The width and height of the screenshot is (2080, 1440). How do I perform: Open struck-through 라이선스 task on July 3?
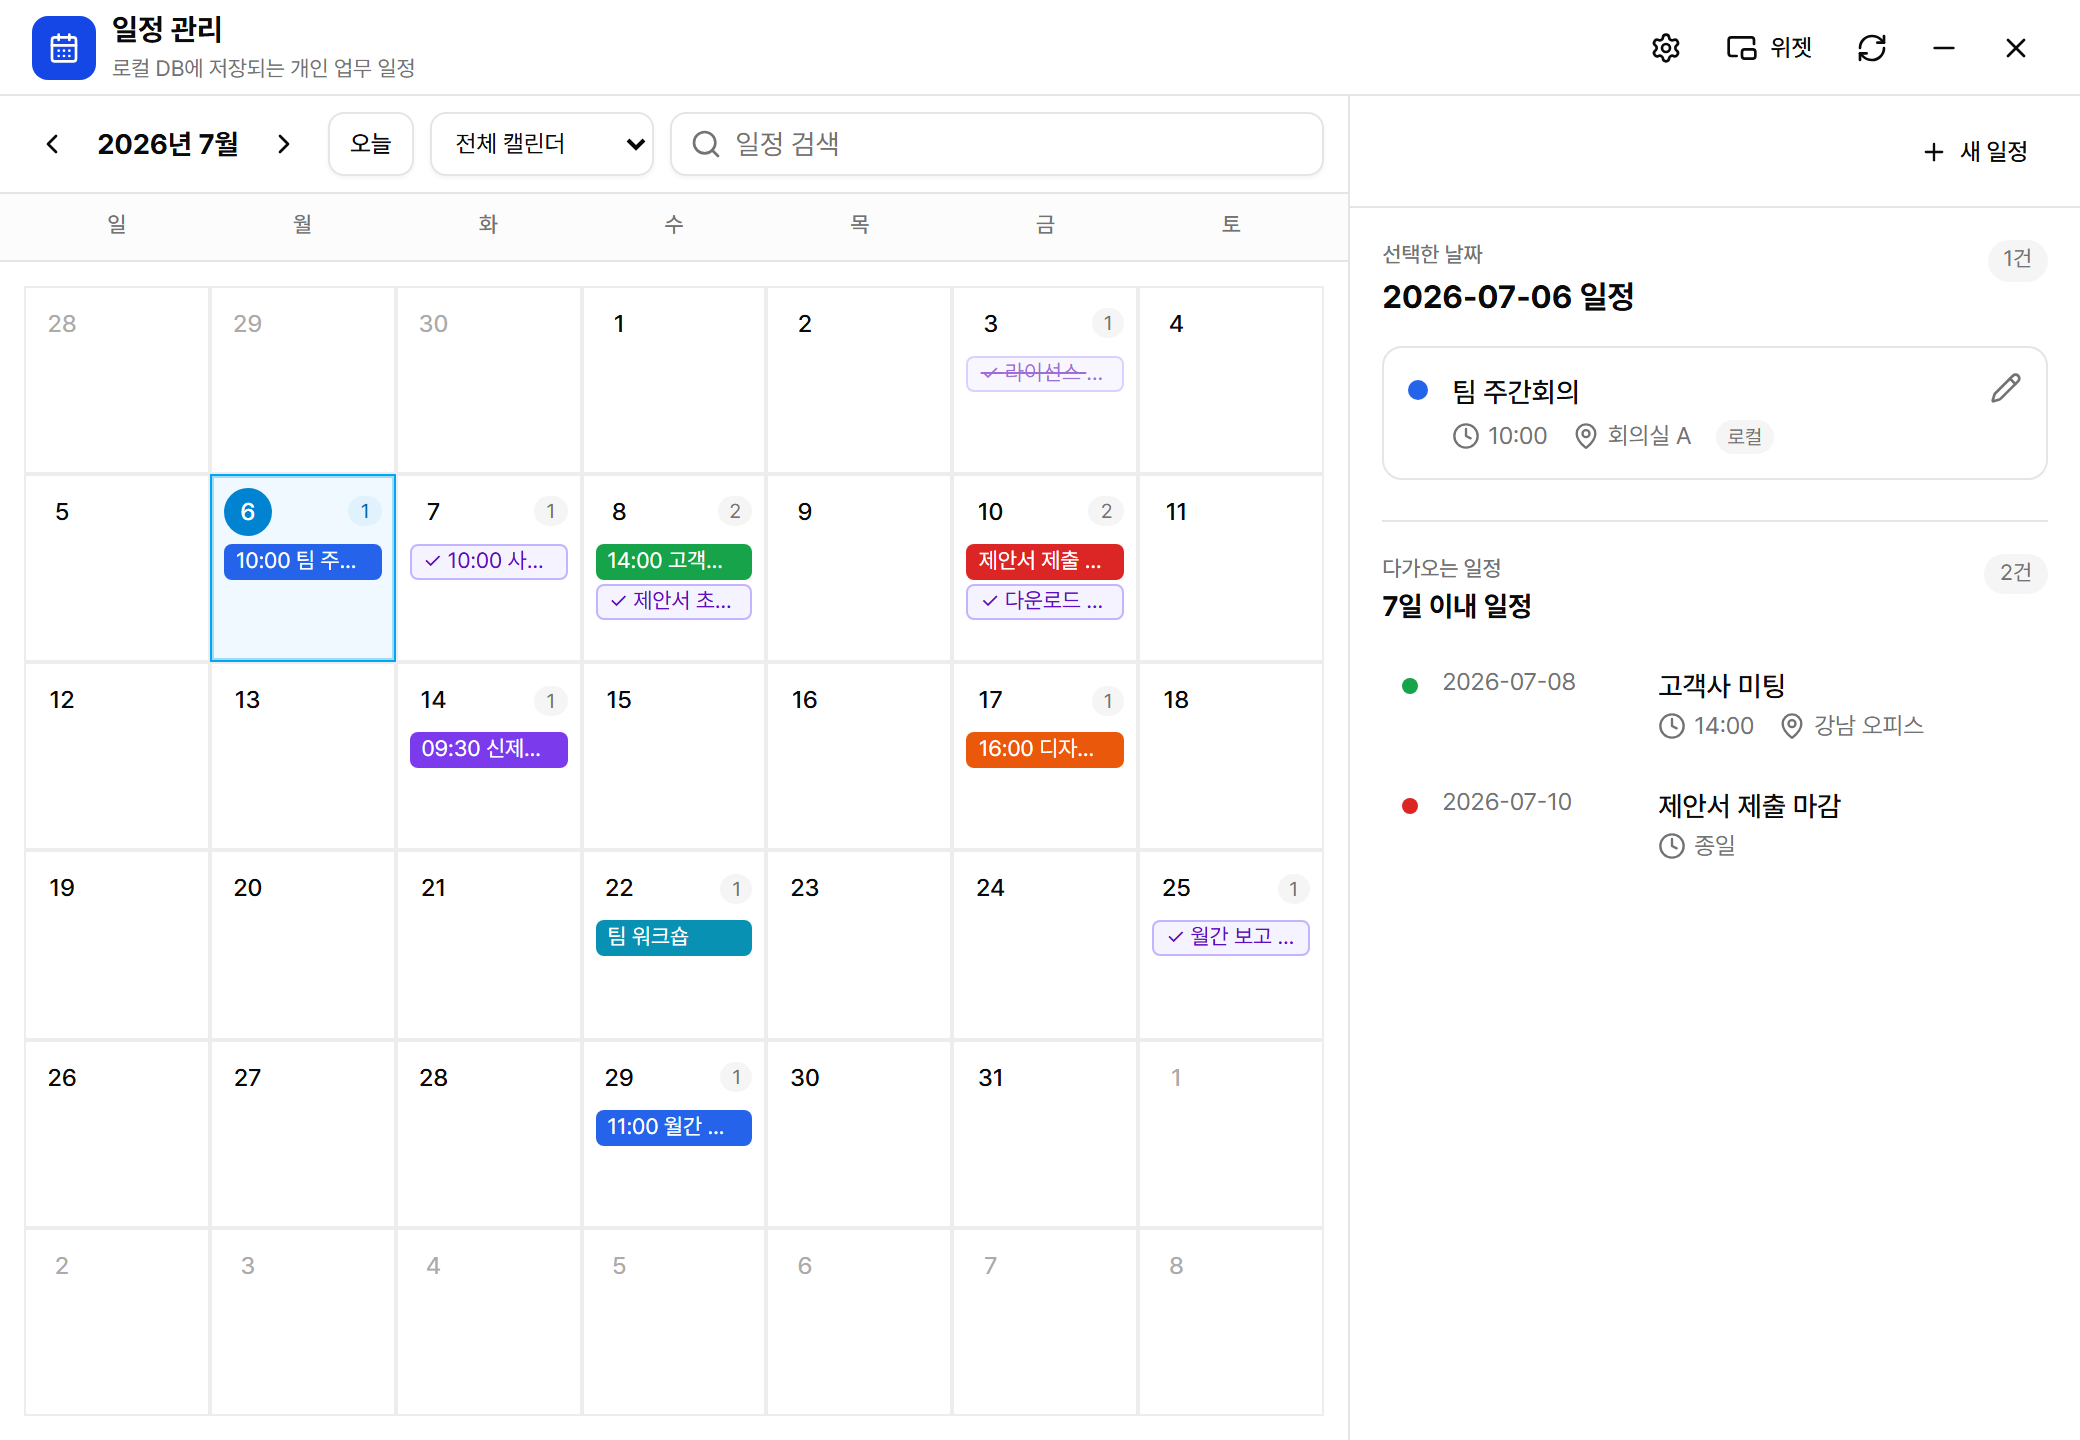click(1045, 373)
